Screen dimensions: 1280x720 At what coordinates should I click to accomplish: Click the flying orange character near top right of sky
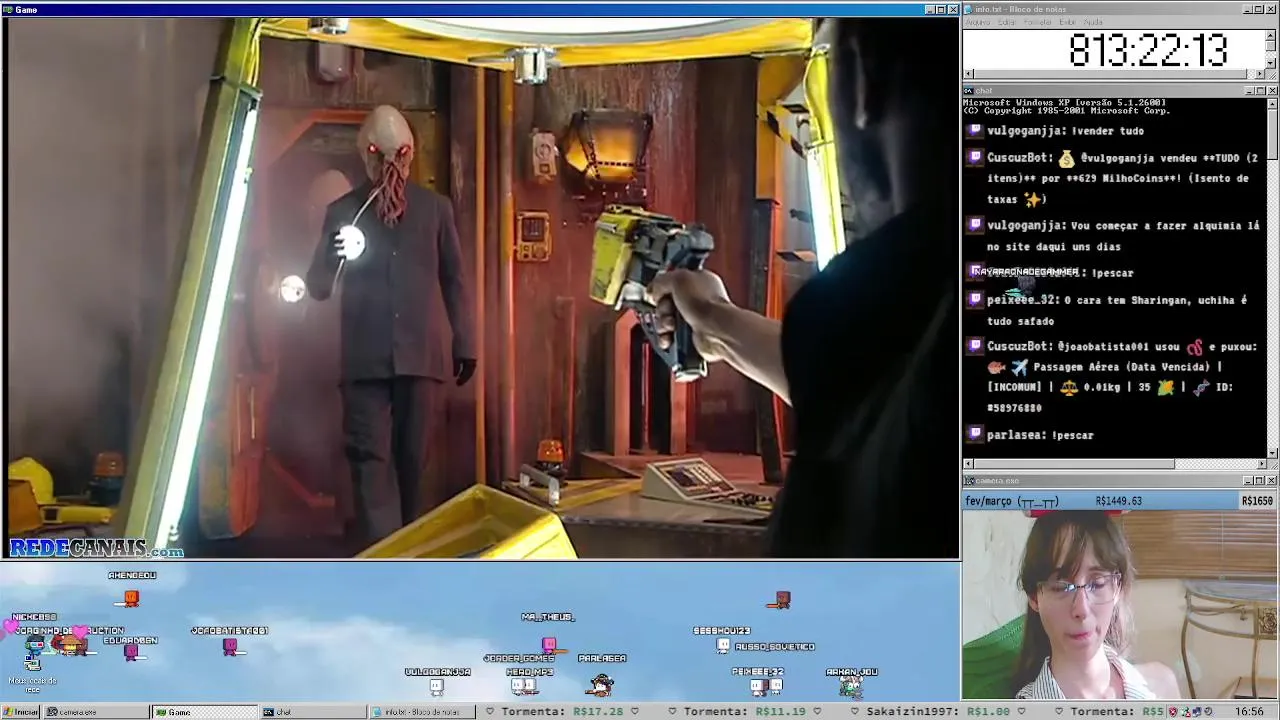[782, 600]
